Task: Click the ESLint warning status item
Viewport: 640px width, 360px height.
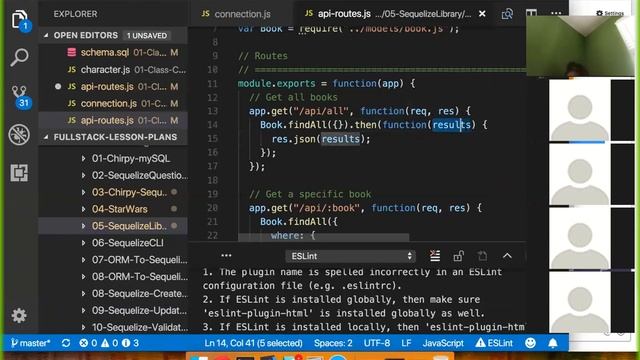Action: [493, 343]
